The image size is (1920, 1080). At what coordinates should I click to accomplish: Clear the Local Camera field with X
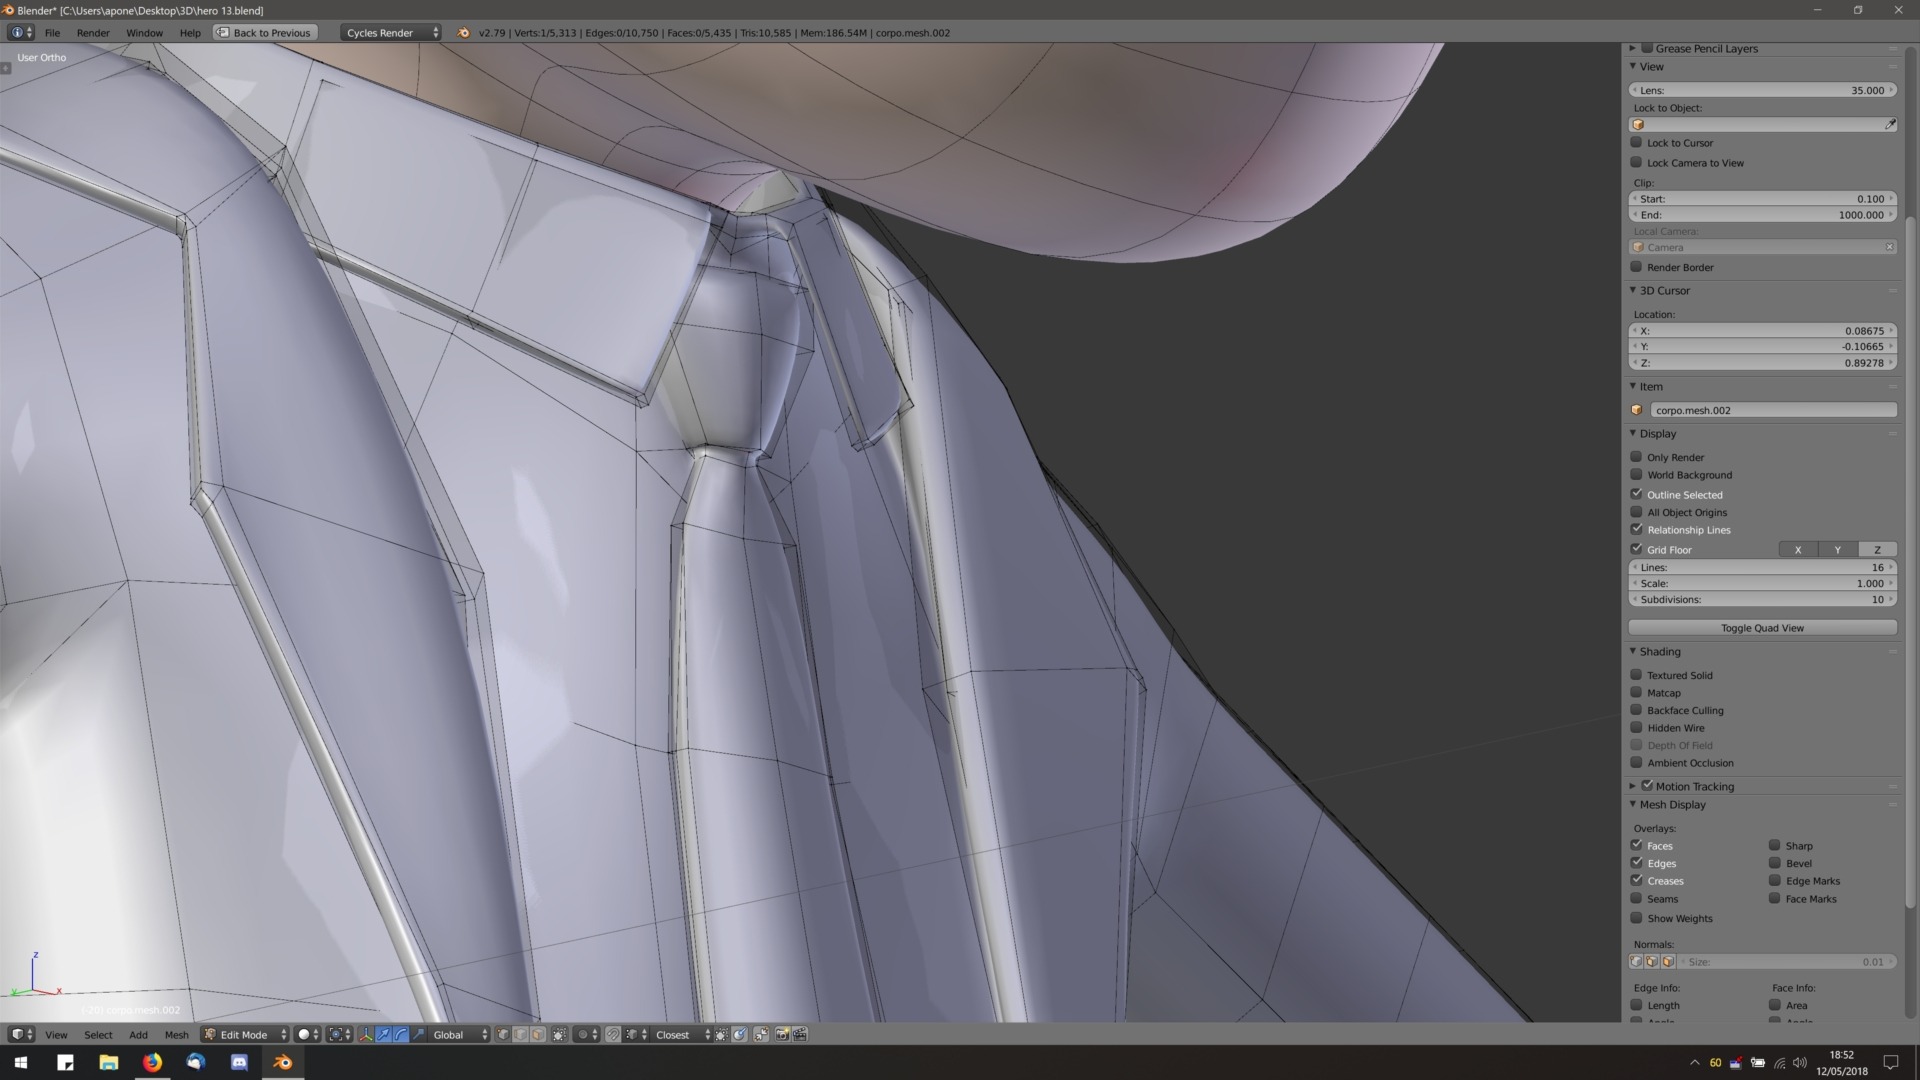click(x=1889, y=247)
